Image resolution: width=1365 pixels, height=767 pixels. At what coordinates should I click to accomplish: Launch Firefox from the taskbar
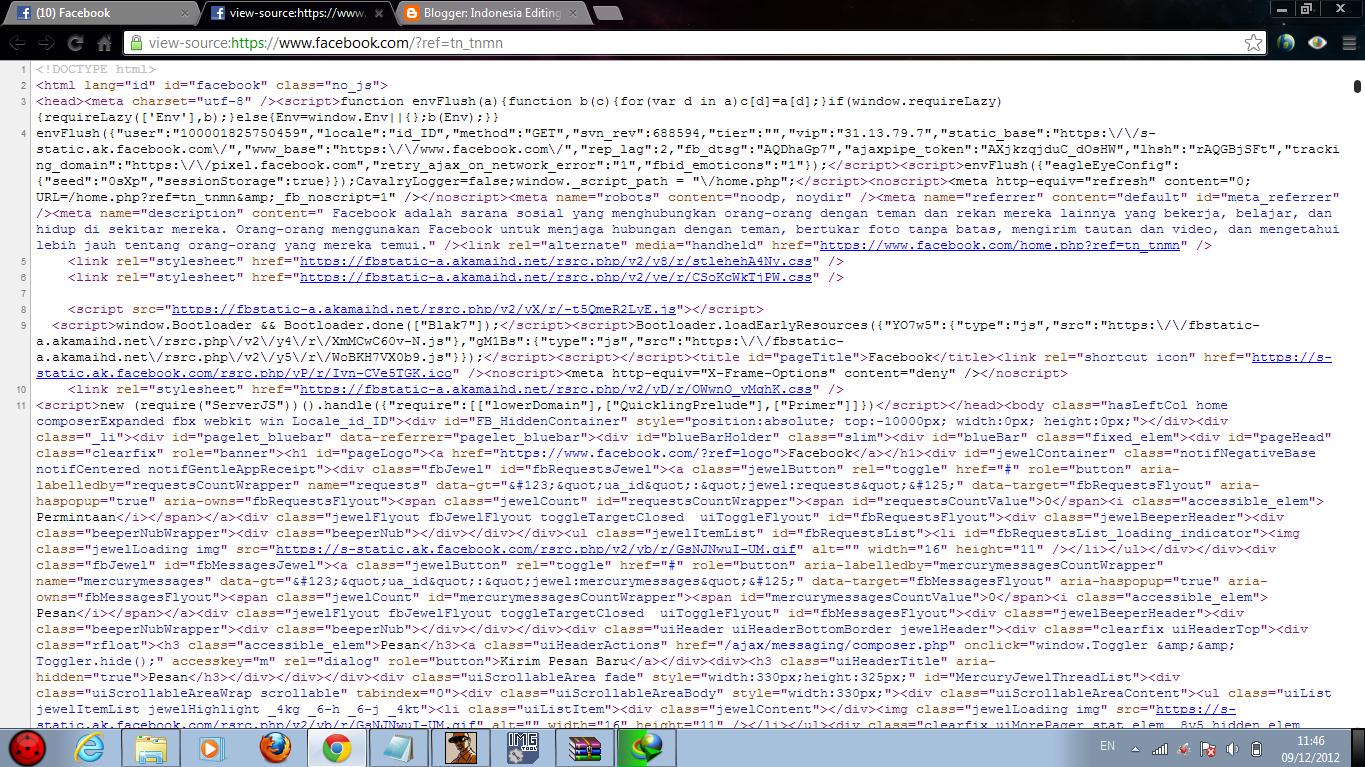pyautogui.click(x=275, y=747)
